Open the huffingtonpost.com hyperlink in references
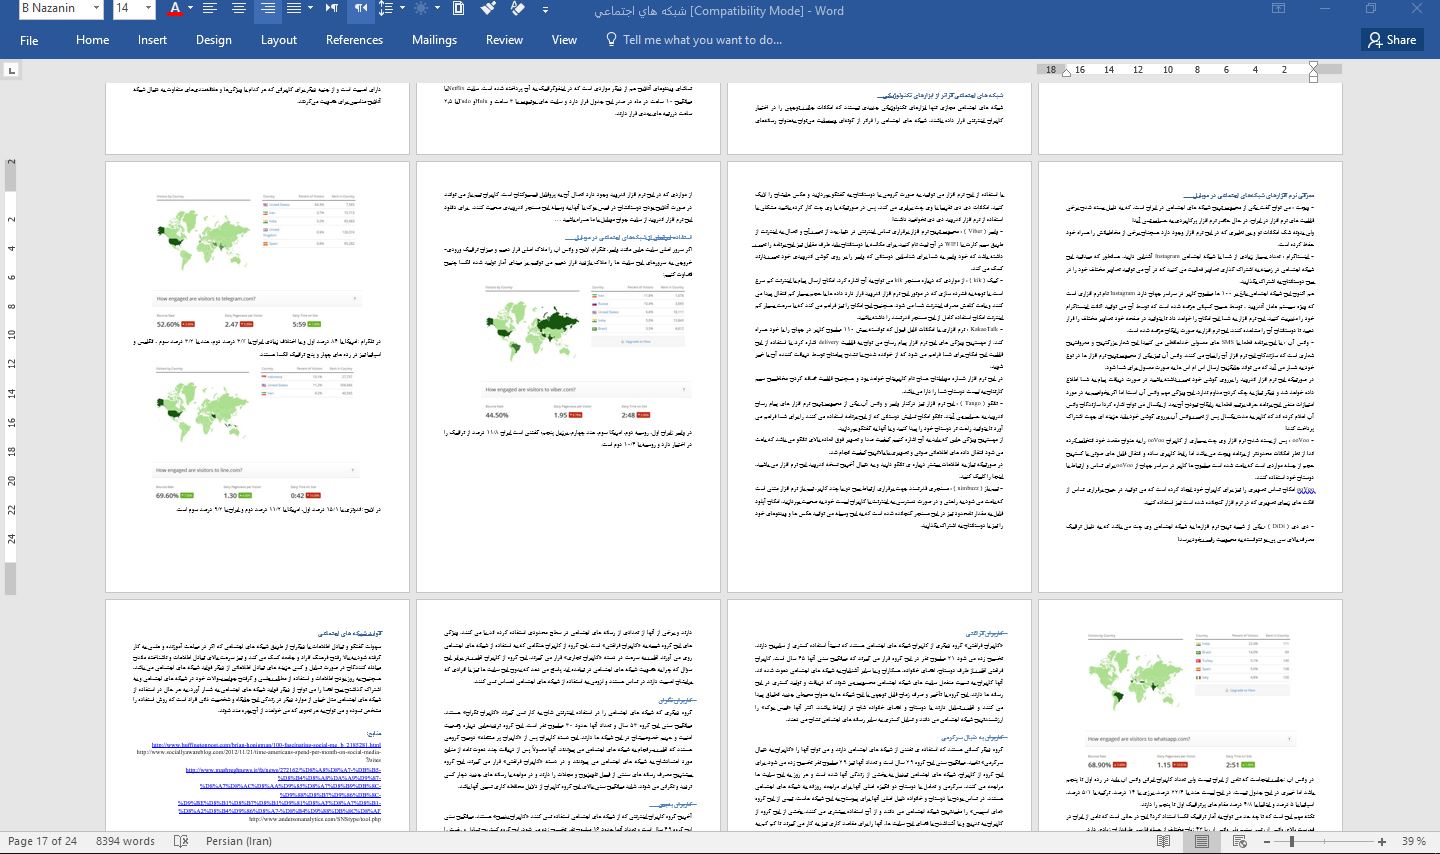Image resolution: width=1440 pixels, height=854 pixels. (x=266, y=745)
